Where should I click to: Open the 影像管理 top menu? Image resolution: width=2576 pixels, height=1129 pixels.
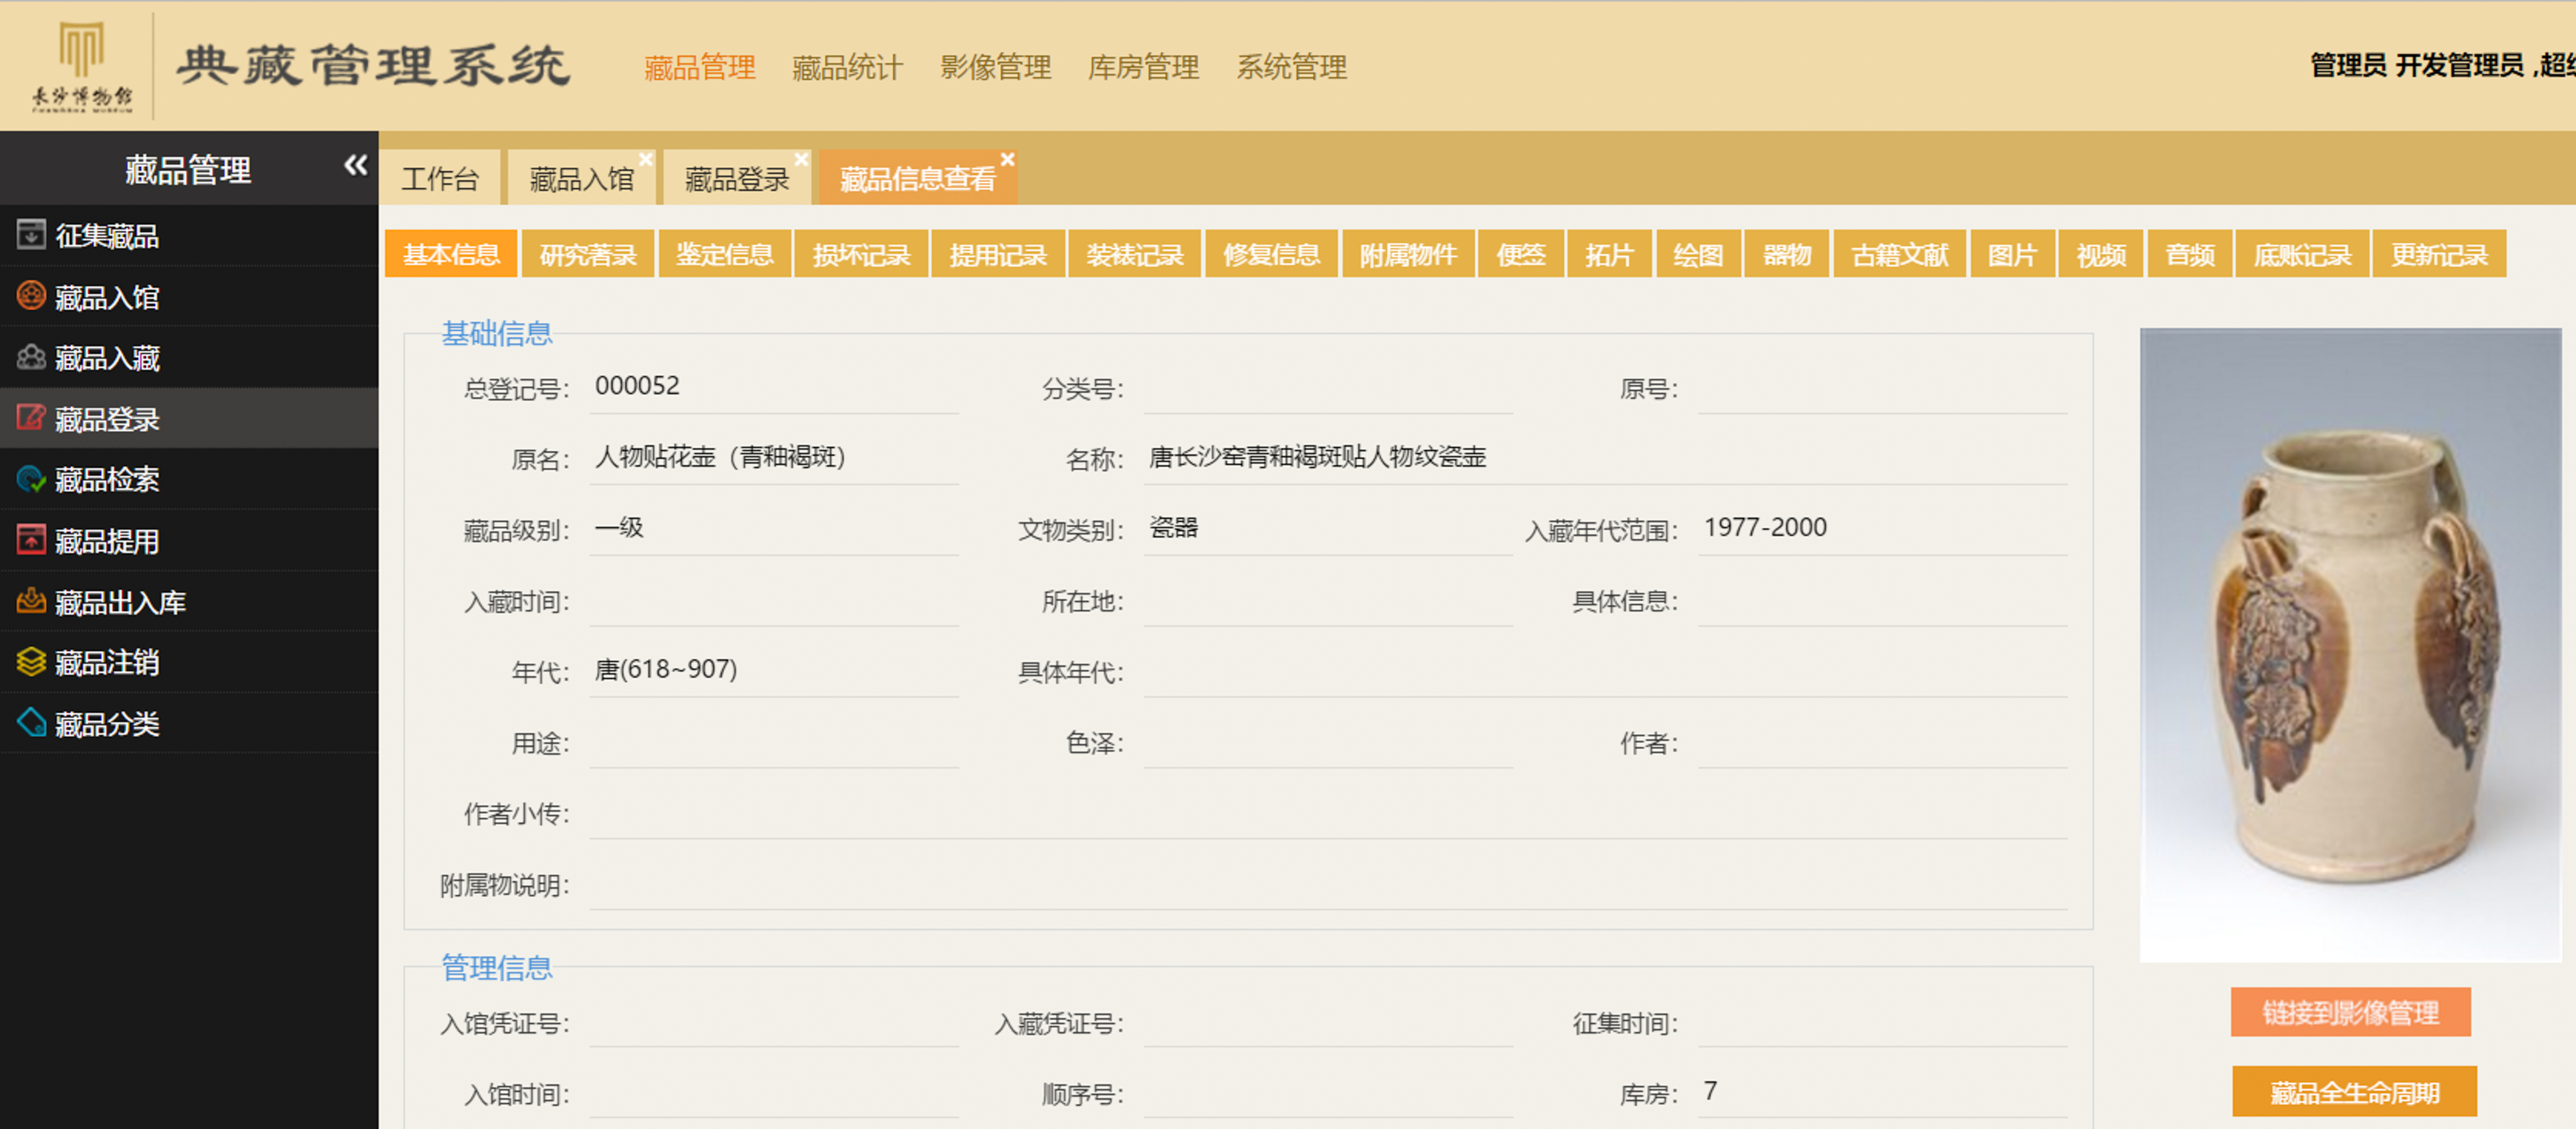coord(995,68)
